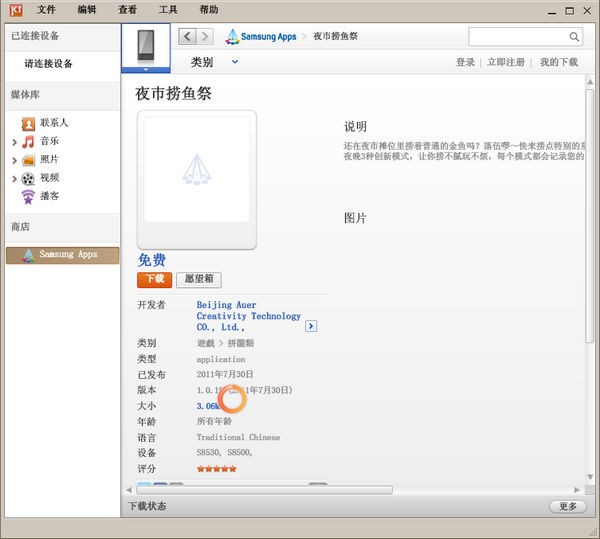Screen dimensions: 600x539
Task: Click the application type value
Action: point(221,360)
